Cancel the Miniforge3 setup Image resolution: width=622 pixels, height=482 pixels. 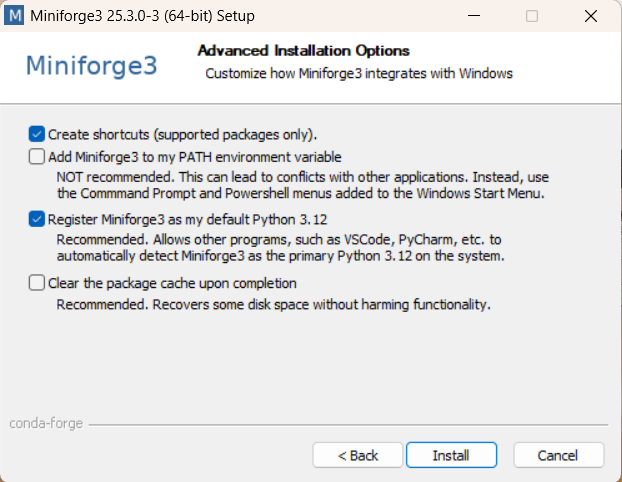[x=559, y=455]
